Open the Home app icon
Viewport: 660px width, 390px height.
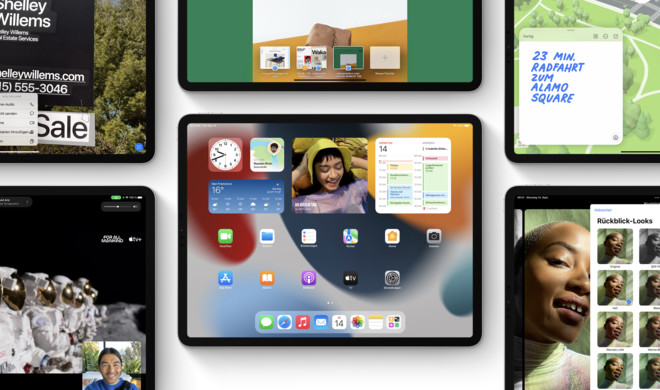coord(392,236)
